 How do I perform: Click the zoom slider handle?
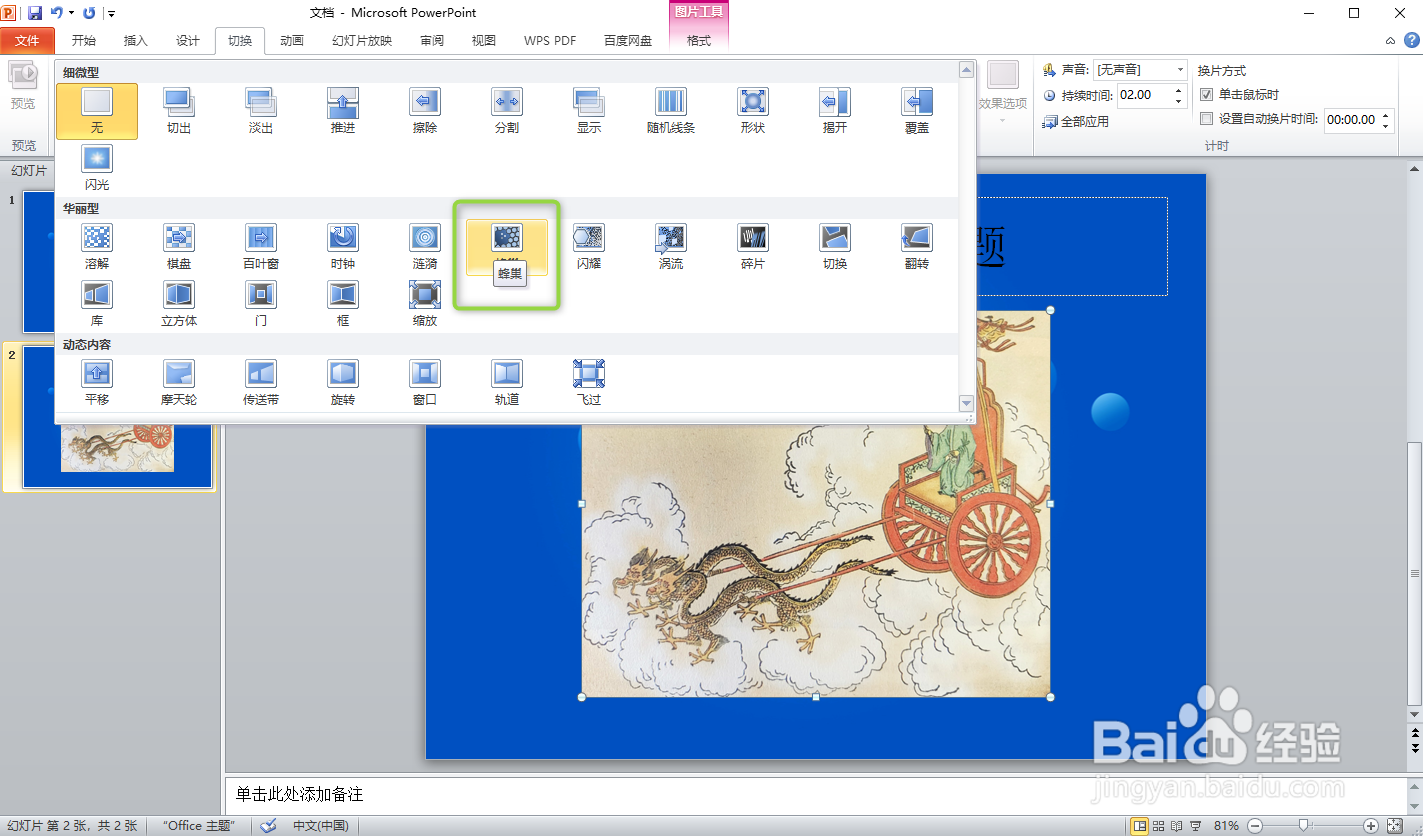1303,825
